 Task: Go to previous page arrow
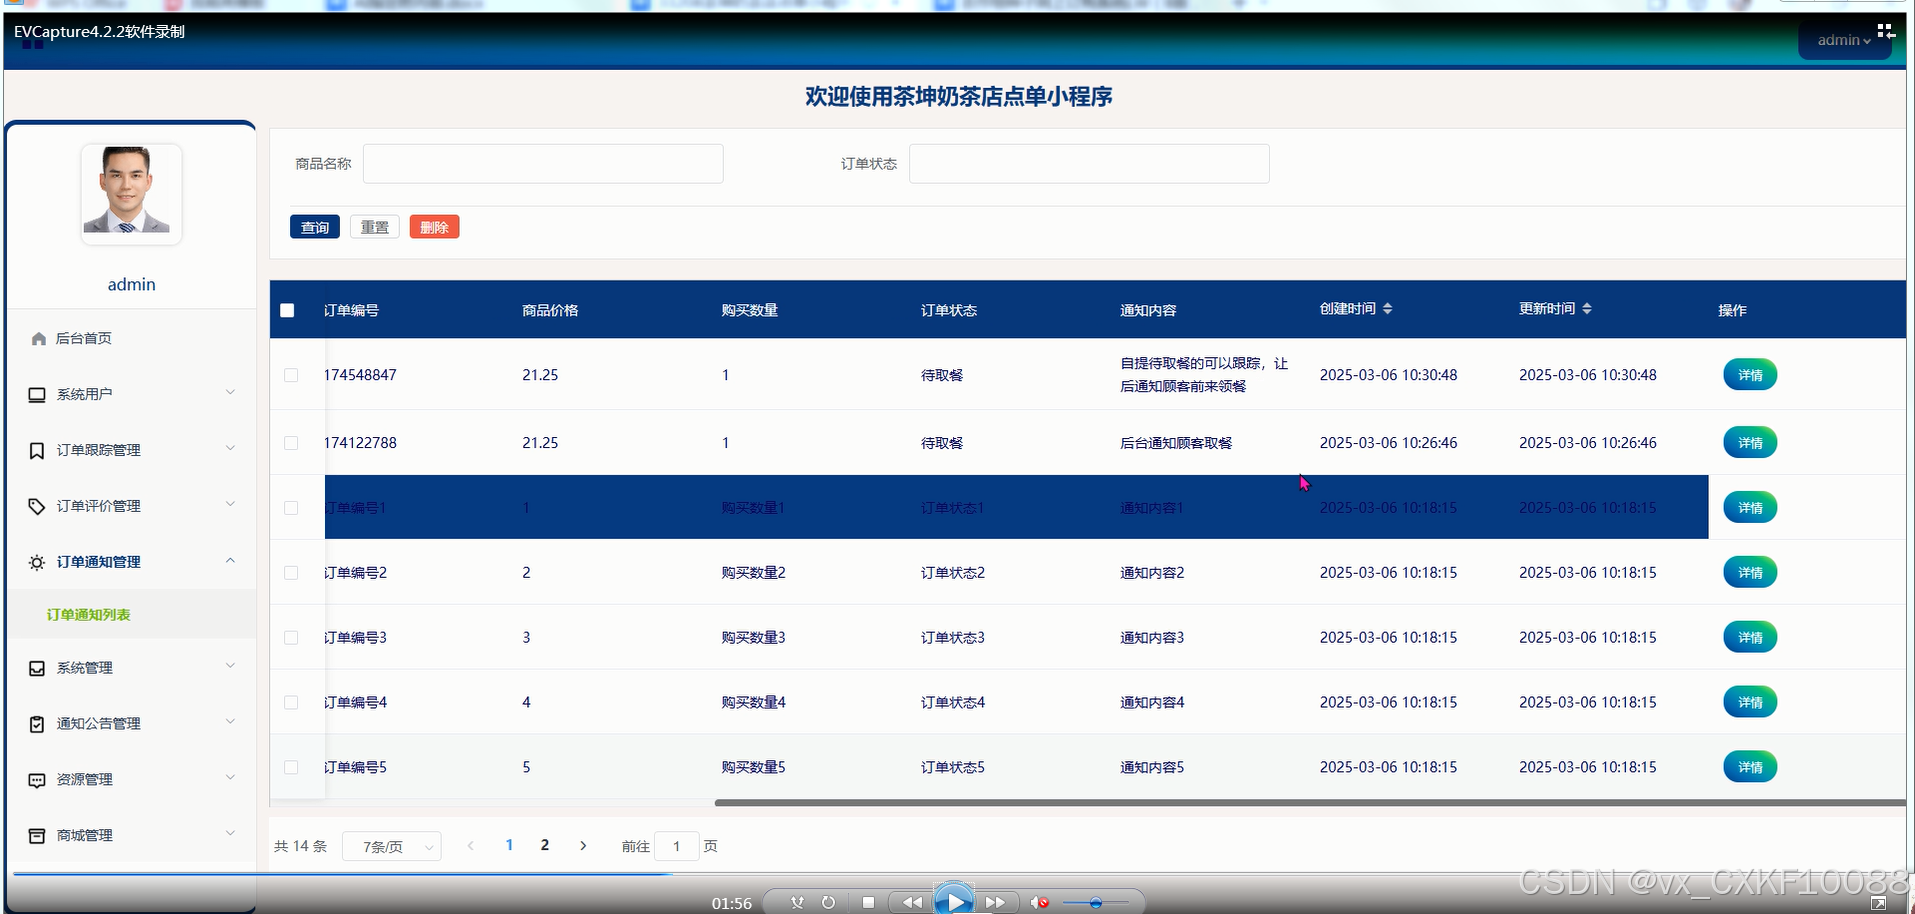point(471,846)
